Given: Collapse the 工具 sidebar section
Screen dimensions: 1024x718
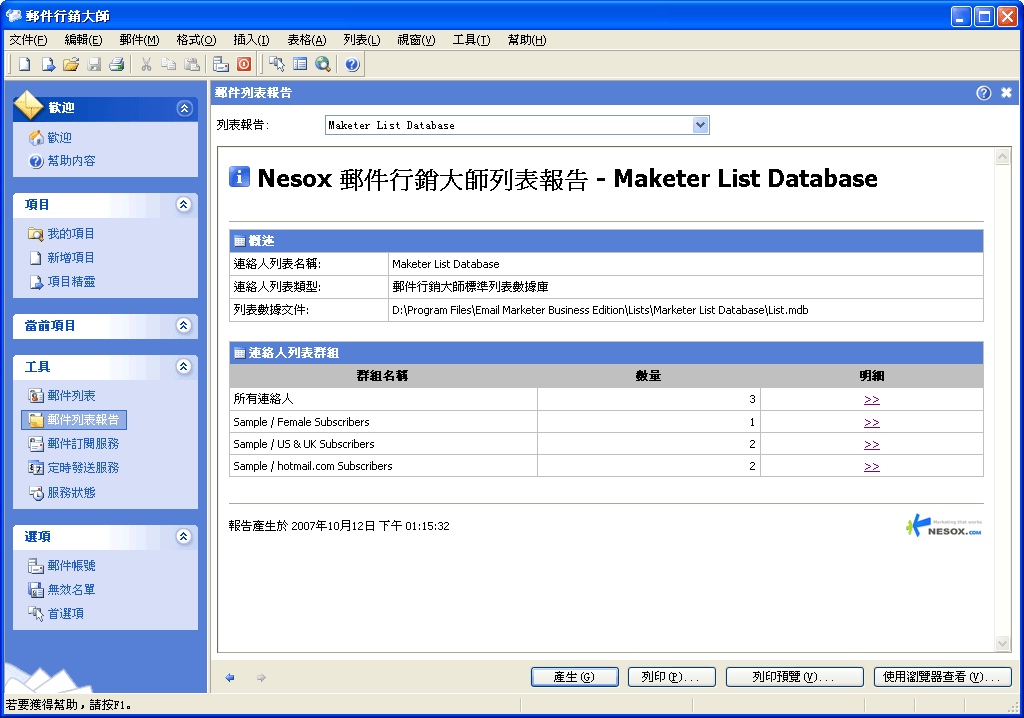Looking at the screenshot, I should click(183, 367).
